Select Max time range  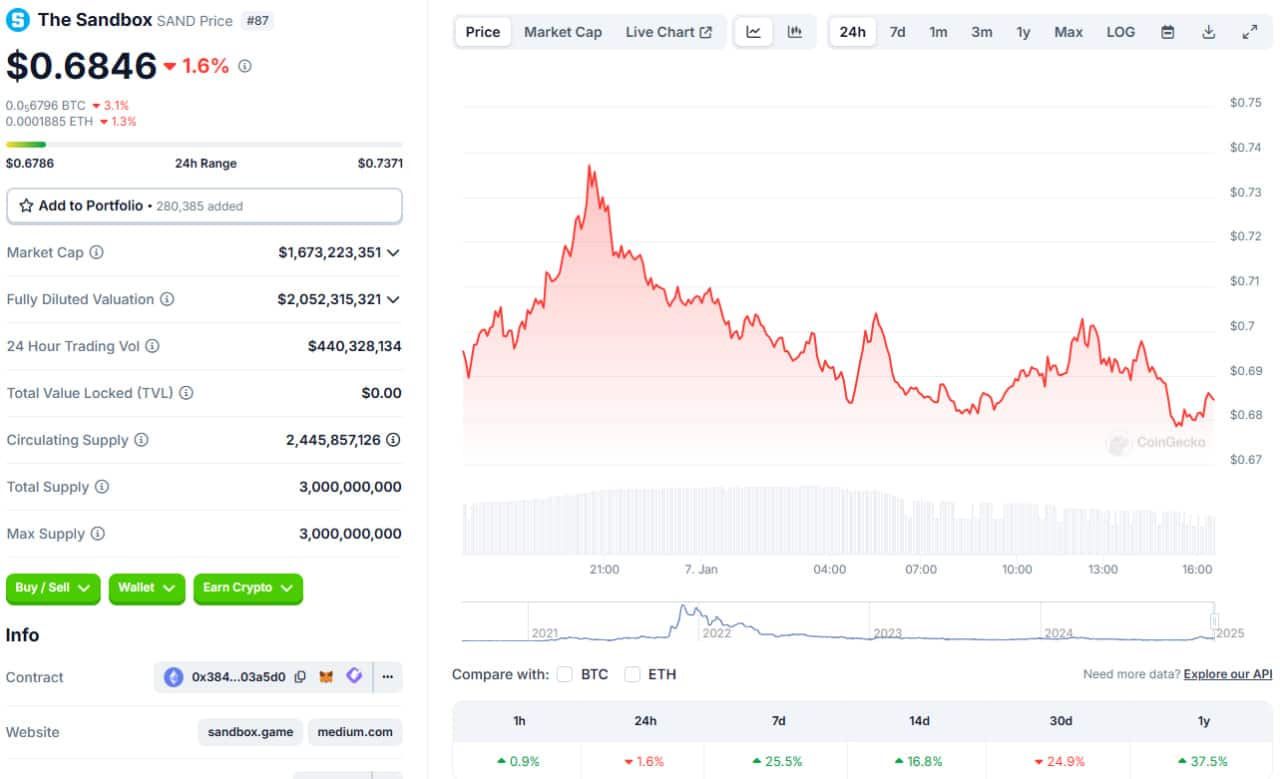pyautogui.click(x=1068, y=32)
